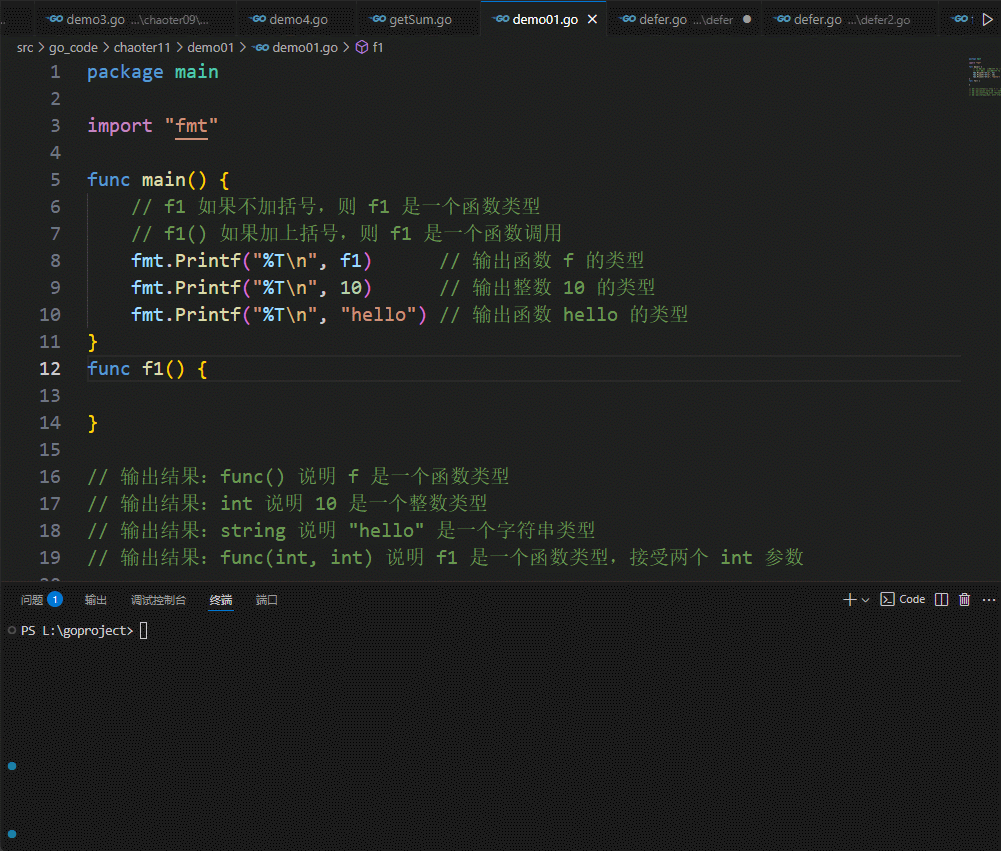Kill the terminal using the trash icon
The height and width of the screenshot is (851, 1001).
pyautogui.click(x=965, y=599)
